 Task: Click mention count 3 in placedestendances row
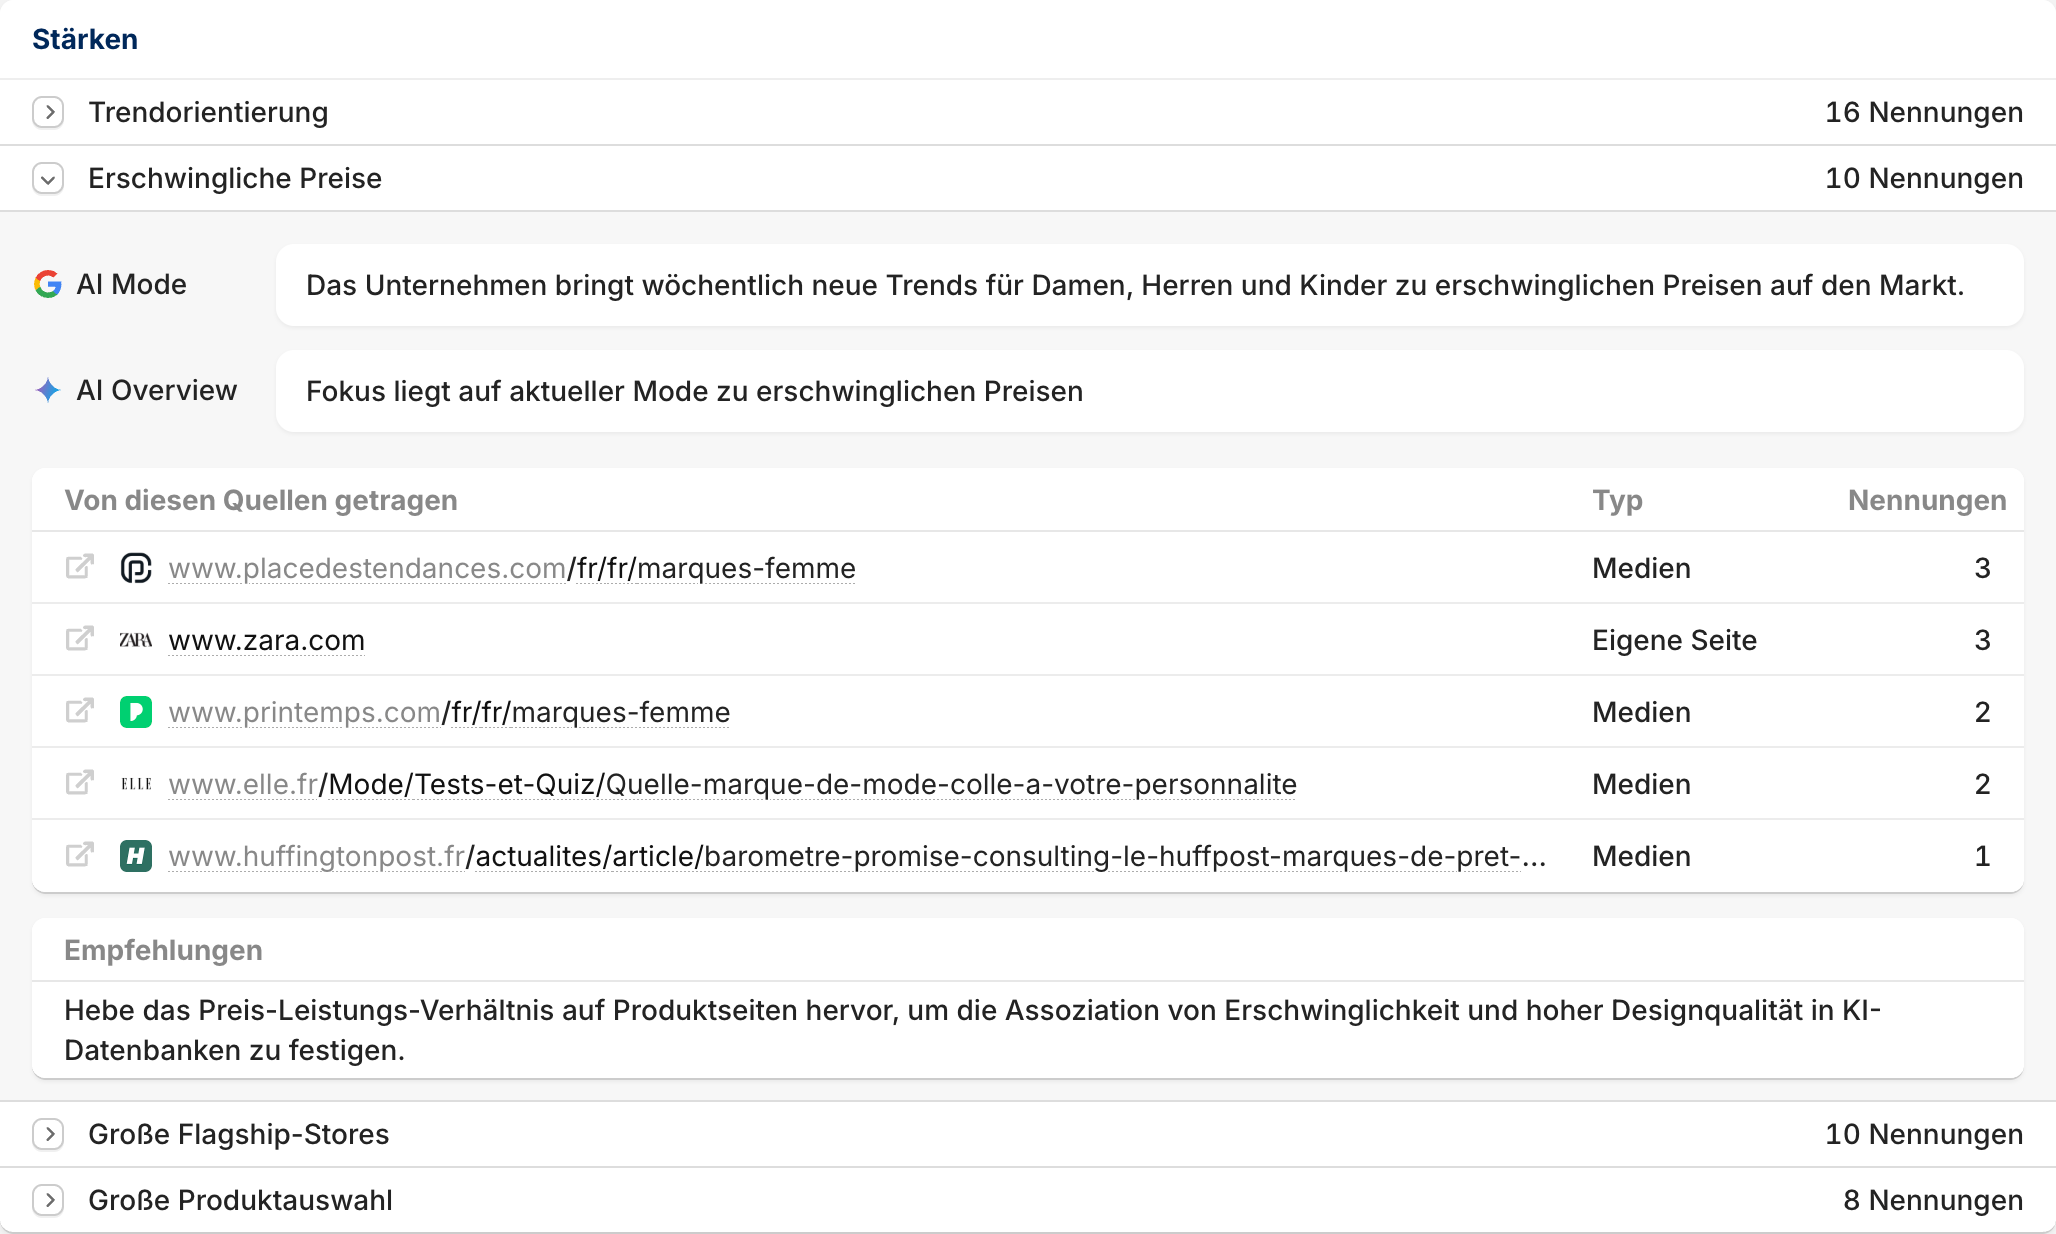pos(1982,568)
